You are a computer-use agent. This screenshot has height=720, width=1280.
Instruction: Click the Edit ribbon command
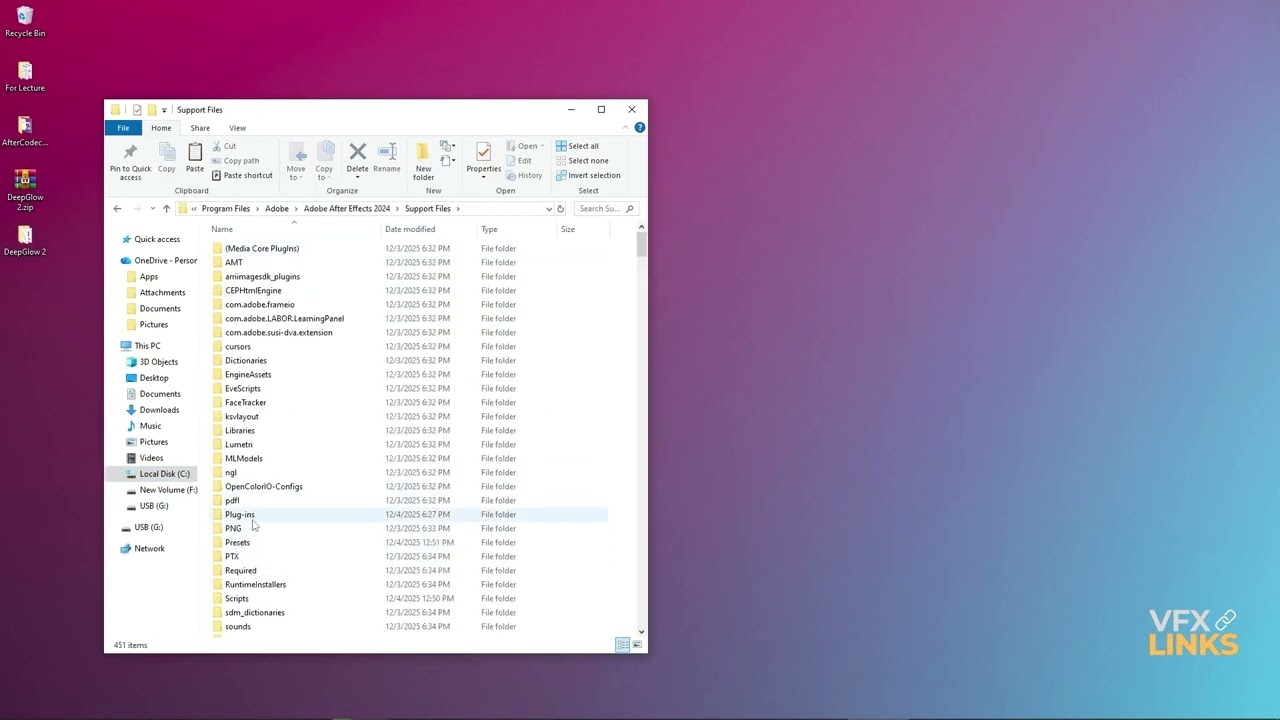[519, 160]
